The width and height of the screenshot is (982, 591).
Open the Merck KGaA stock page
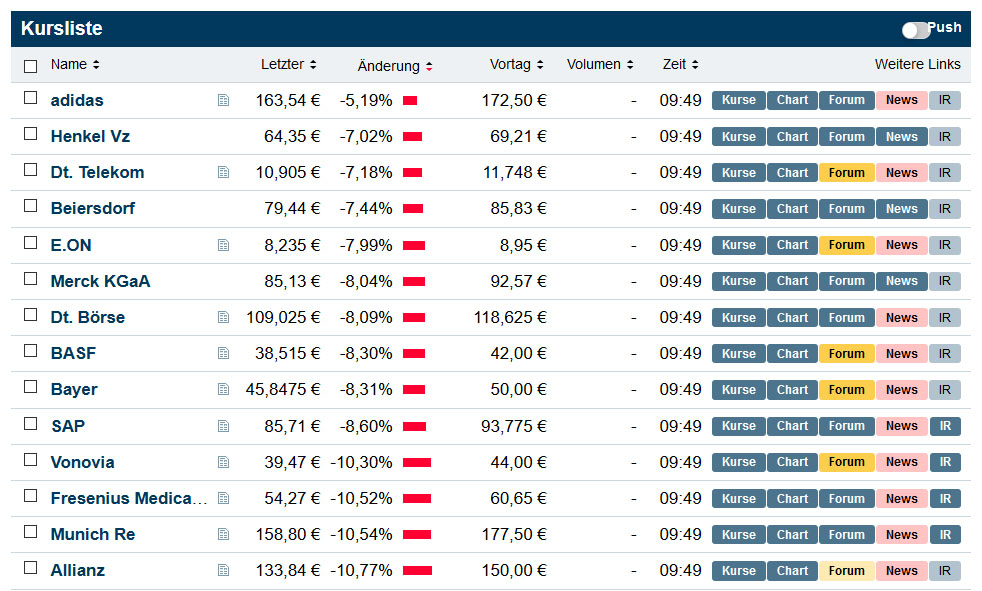pos(100,281)
